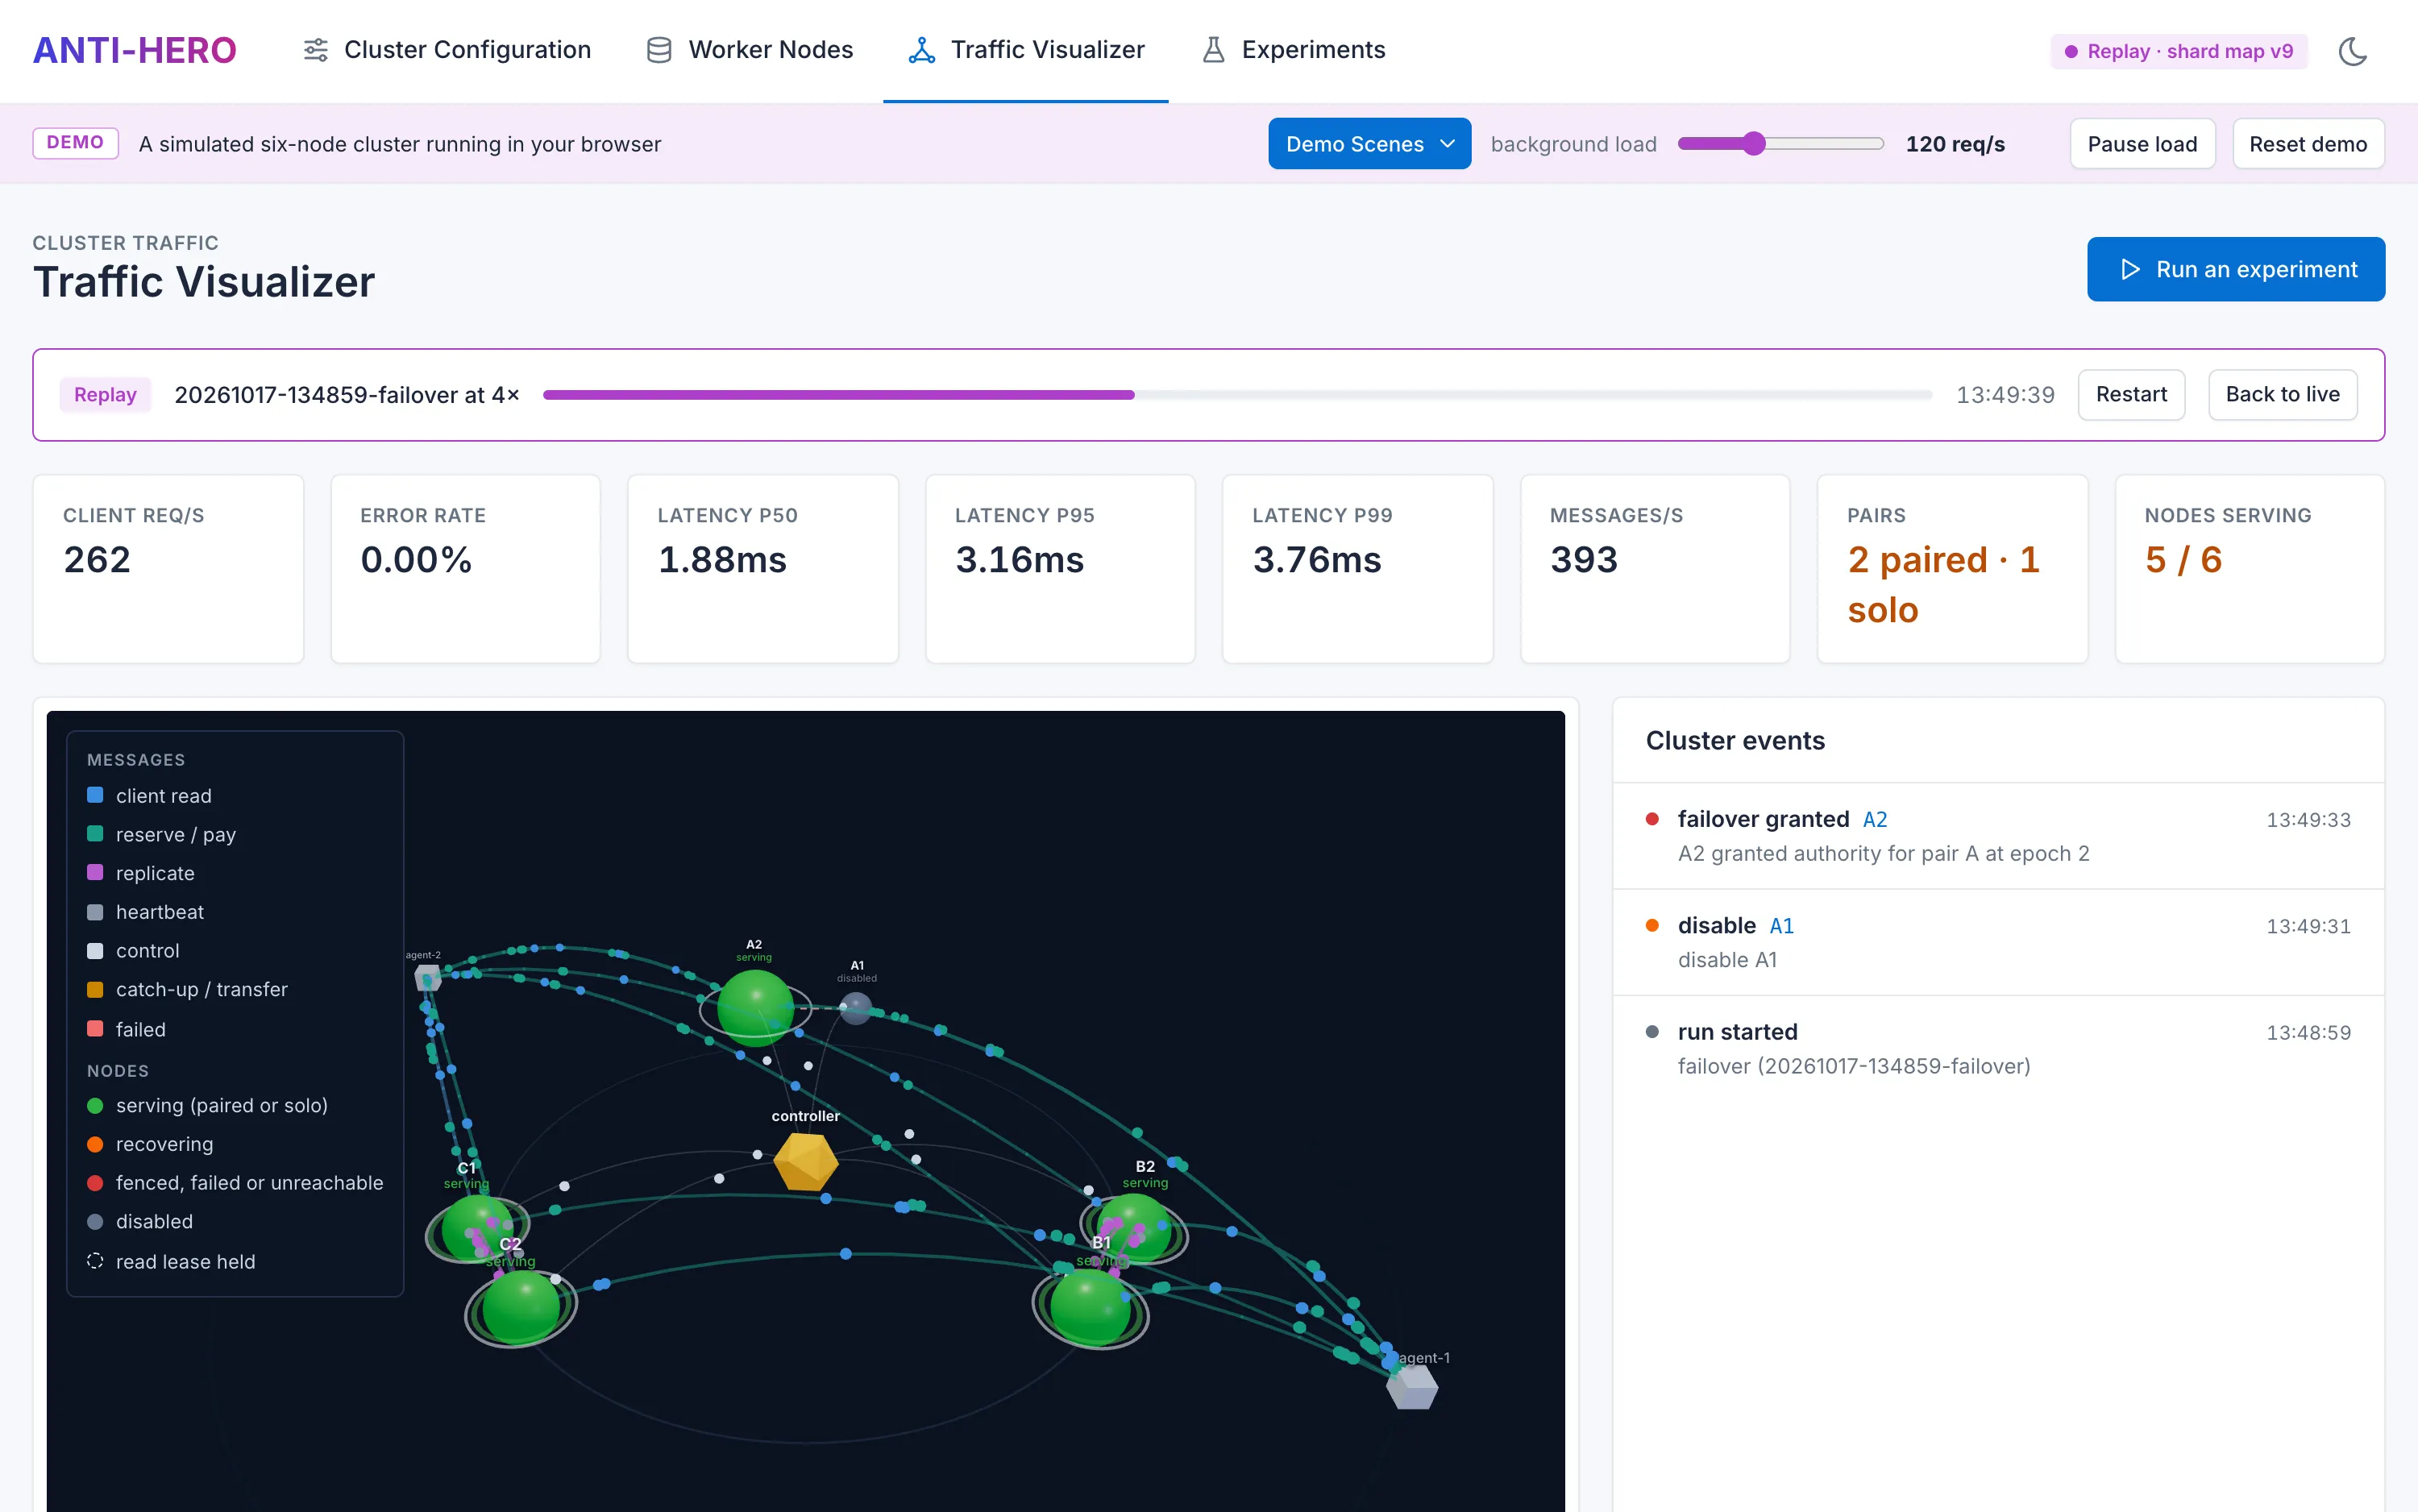
Task: Open the Demo Scenes dropdown
Action: coord(1369,144)
